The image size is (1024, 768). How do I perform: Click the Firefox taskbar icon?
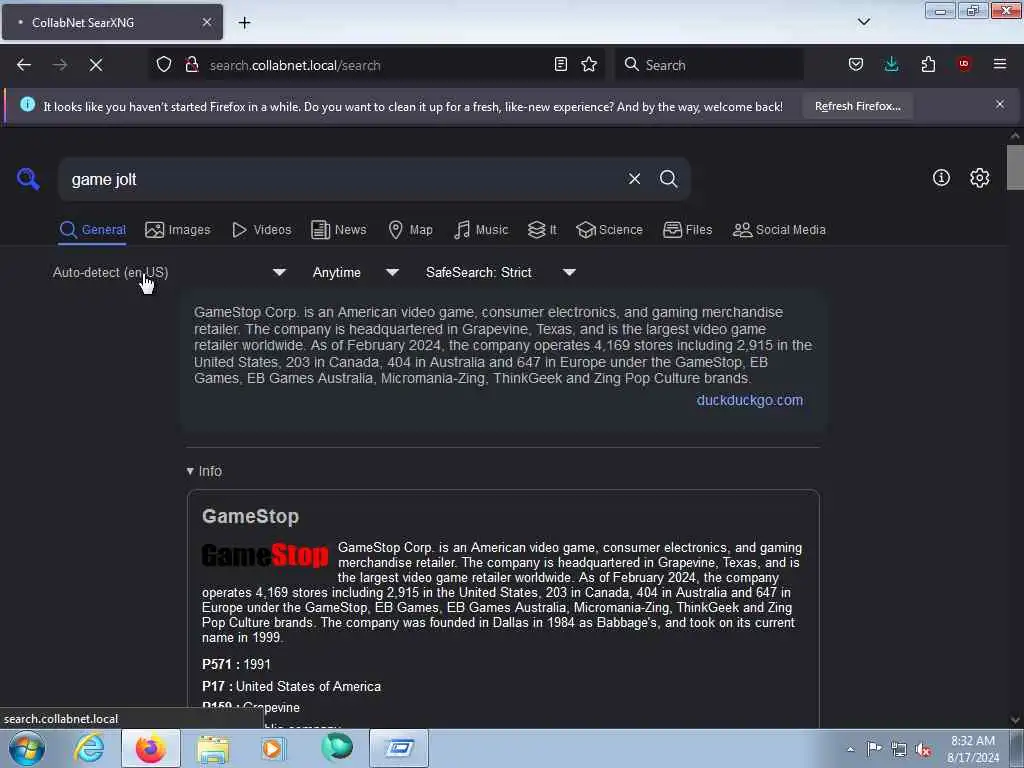pos(151,748)
